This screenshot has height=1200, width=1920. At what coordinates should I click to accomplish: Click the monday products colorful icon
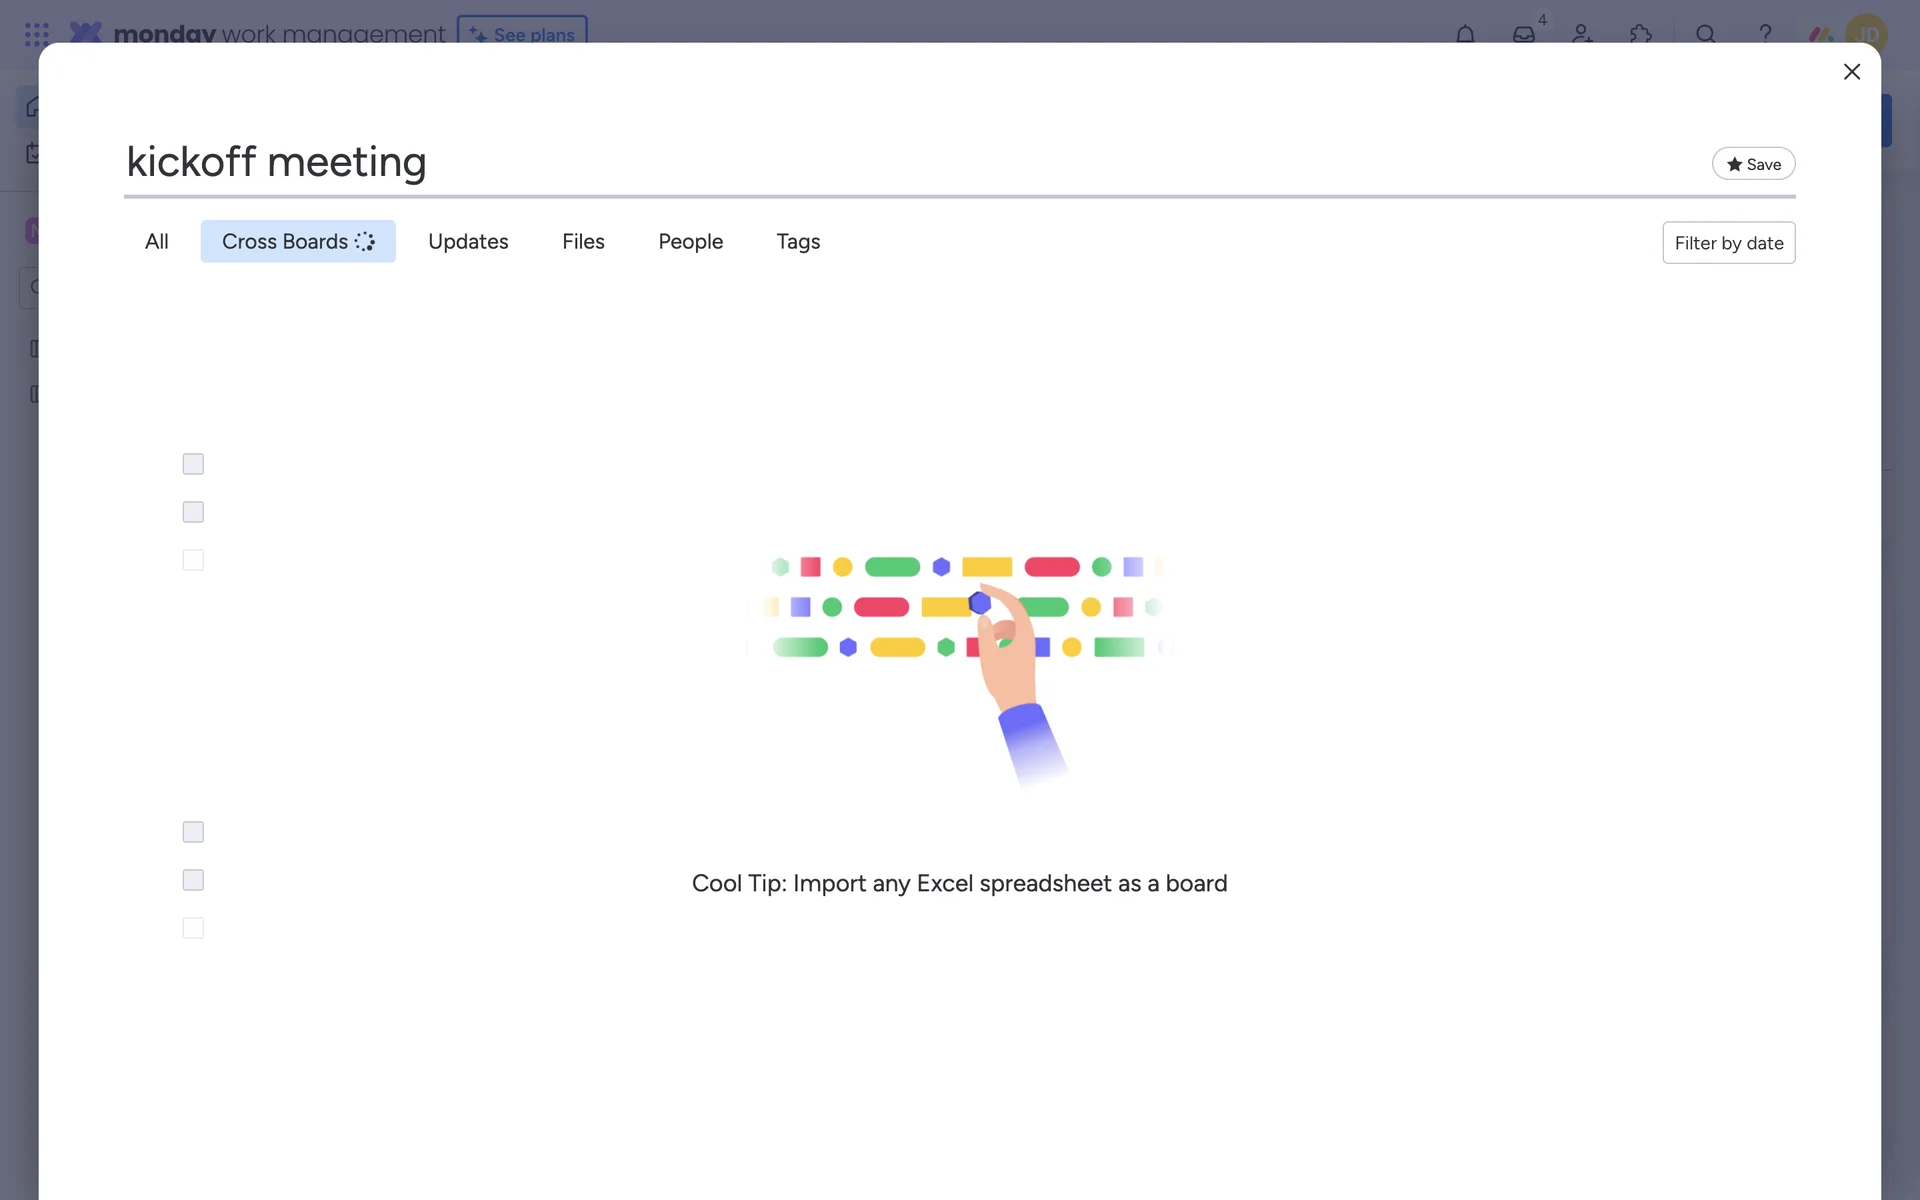(x=1820, y=35)
